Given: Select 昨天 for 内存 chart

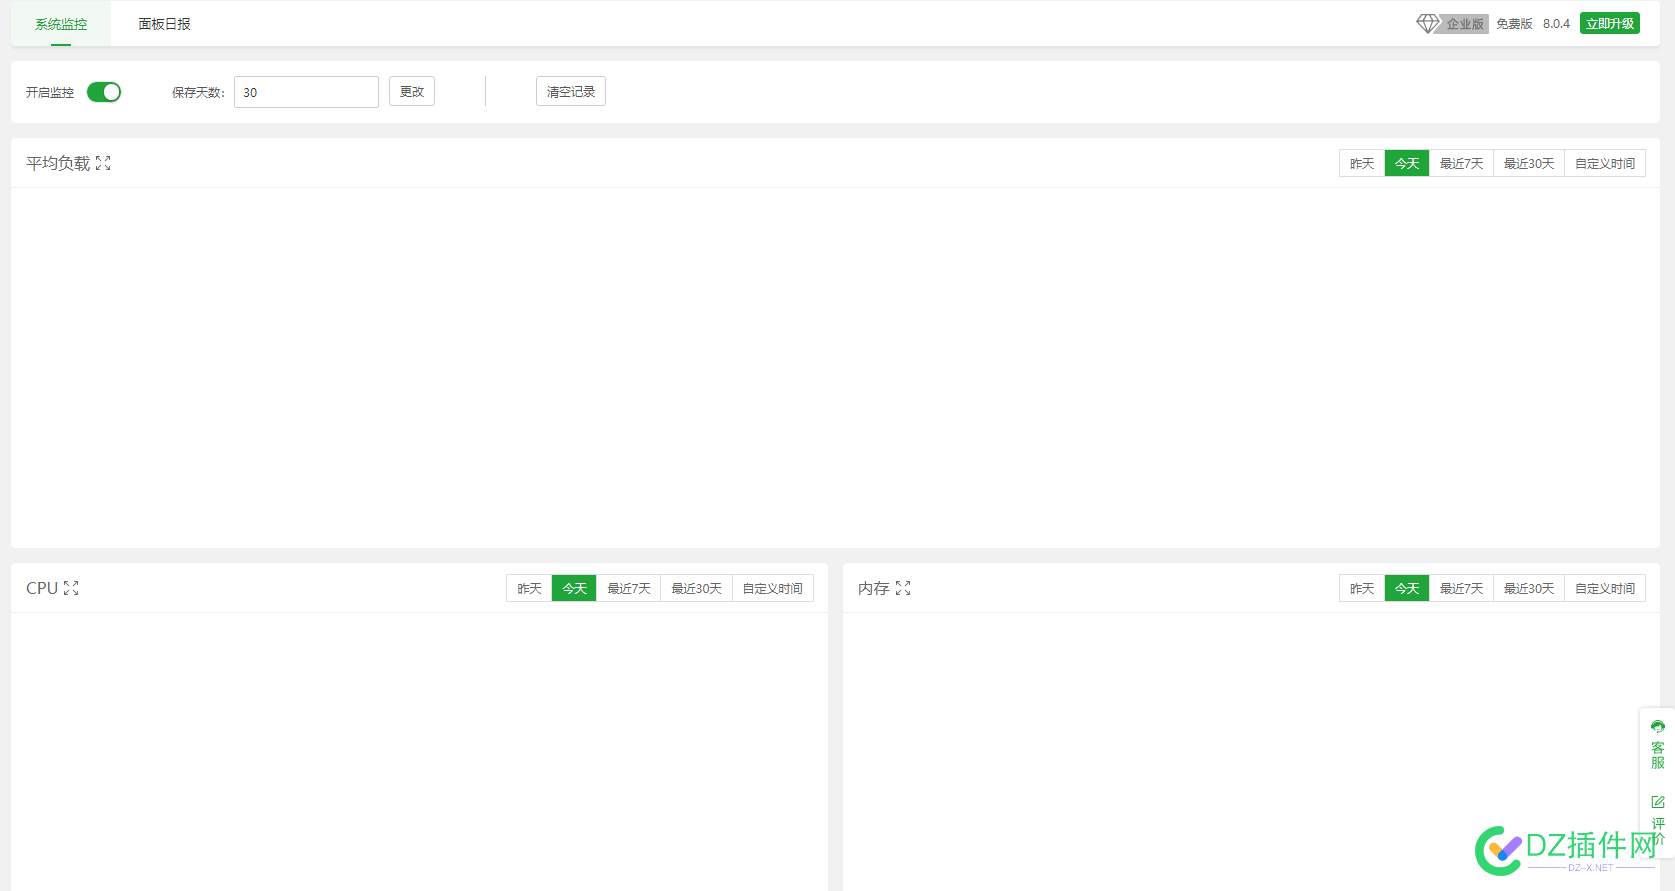Looking at the screenshot, I should pos(1362,588).
